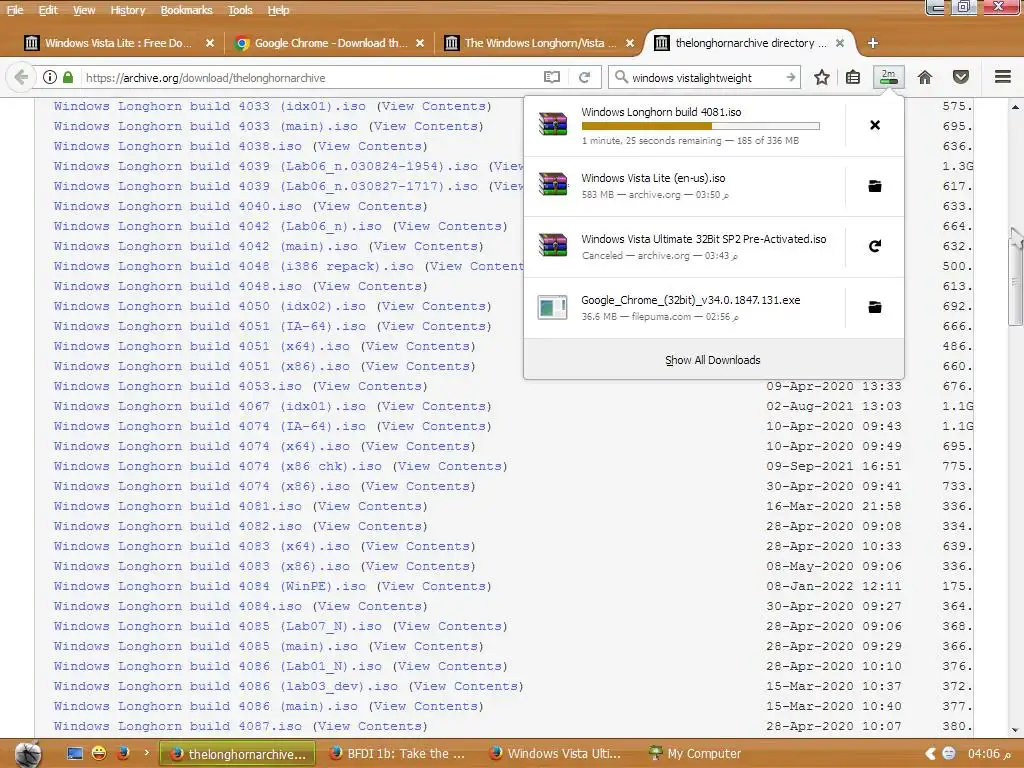Go to the Firefox home page icon
The height and width of the screenshot is (768, 1024).
[x=925, y=77]
